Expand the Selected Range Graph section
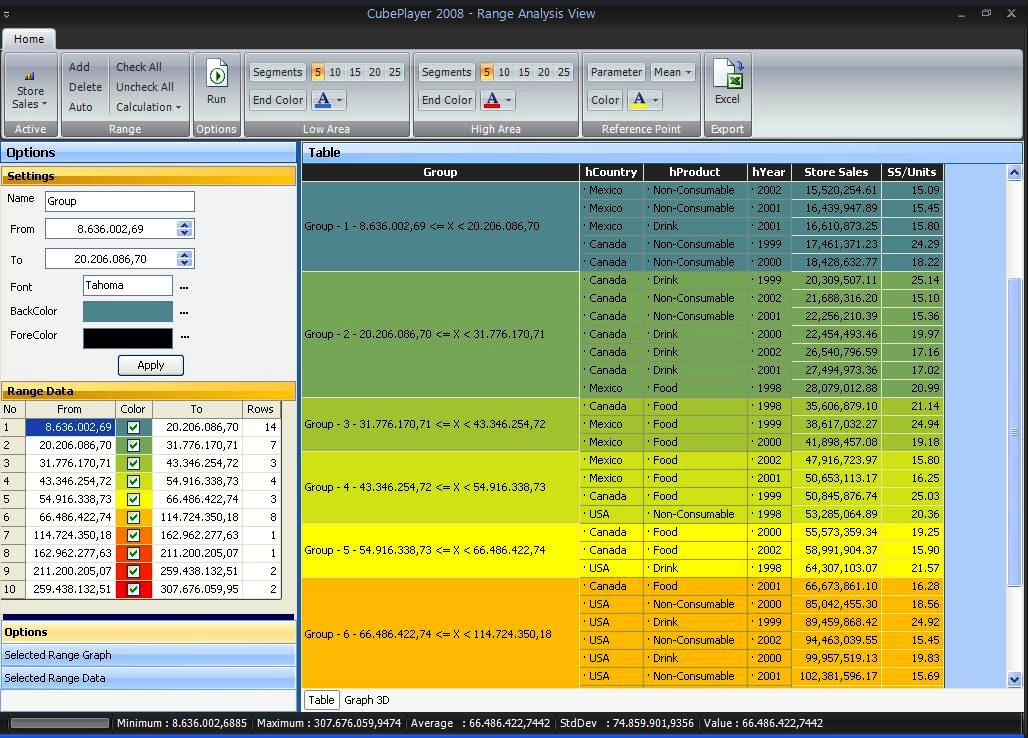Screen dimensions: 1028x738 pos(148,655)
